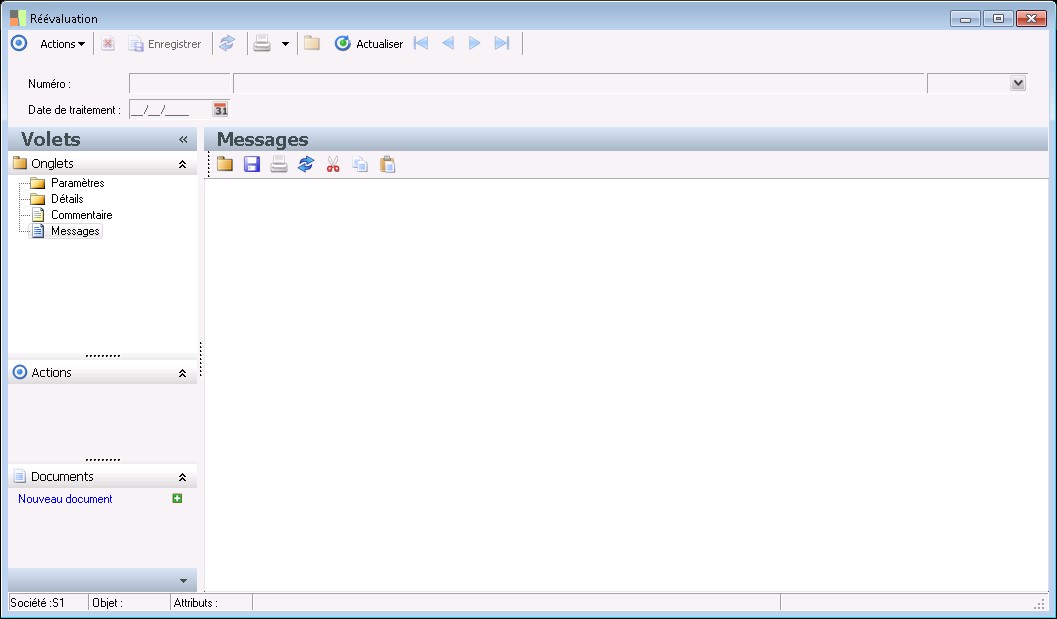This screenshot has height=619, width=1057.
Task: Click the floppy disk save icon in Messages toolbar
Action: tap(251, 164)
